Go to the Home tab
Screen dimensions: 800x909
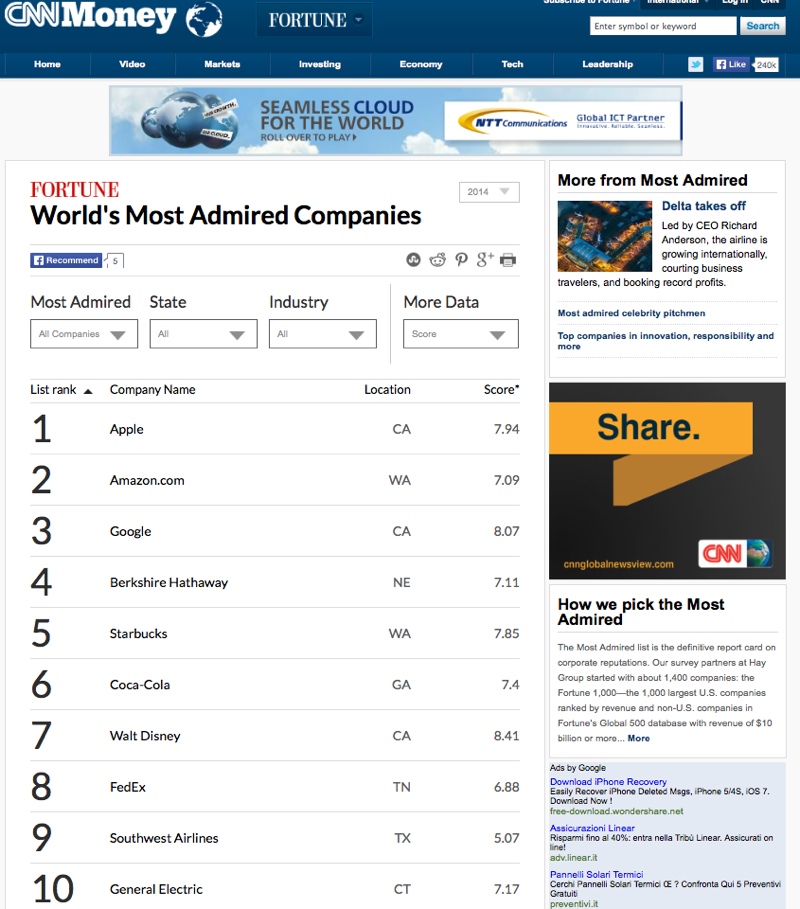point(47,64)
